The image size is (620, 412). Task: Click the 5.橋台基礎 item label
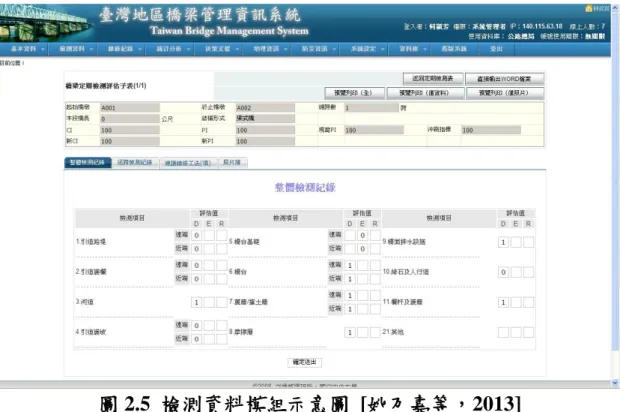[244, 242]
